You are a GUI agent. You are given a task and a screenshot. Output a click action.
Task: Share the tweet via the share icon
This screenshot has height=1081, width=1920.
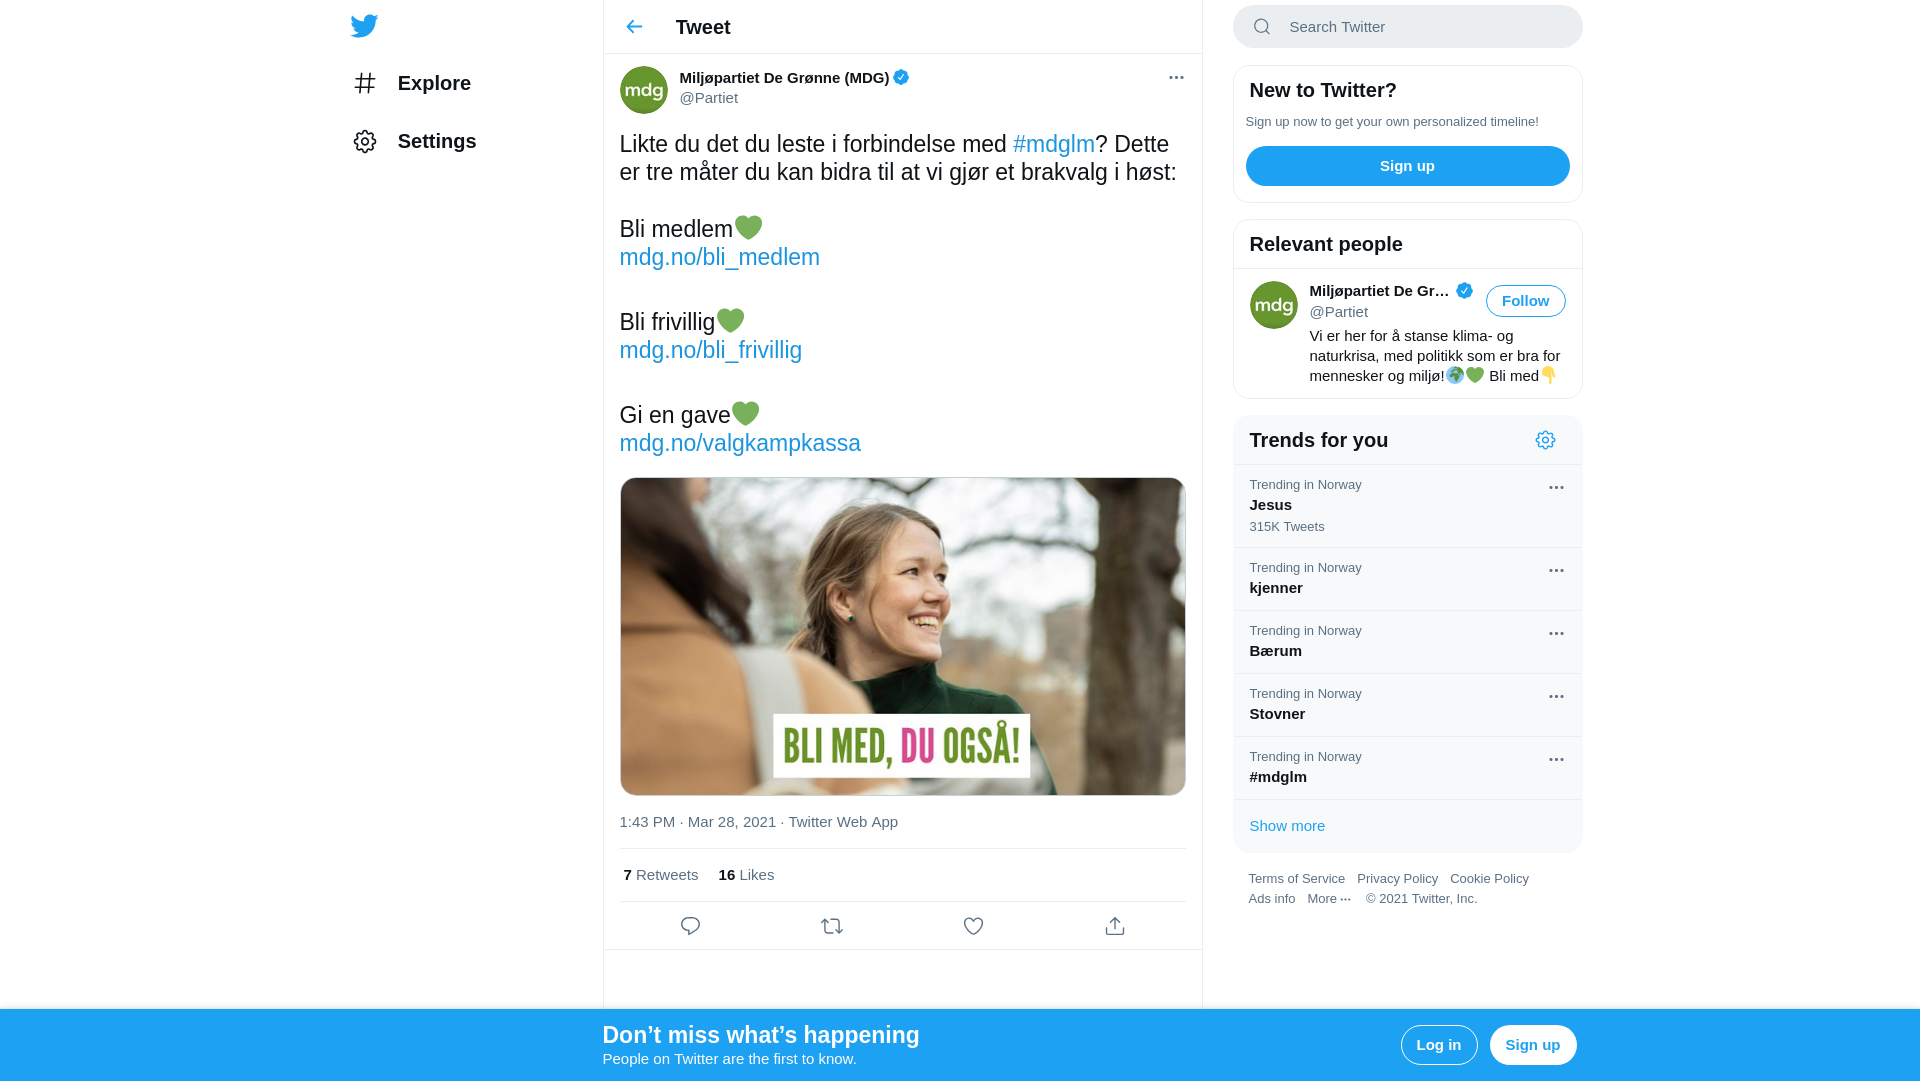(1115, 926)
